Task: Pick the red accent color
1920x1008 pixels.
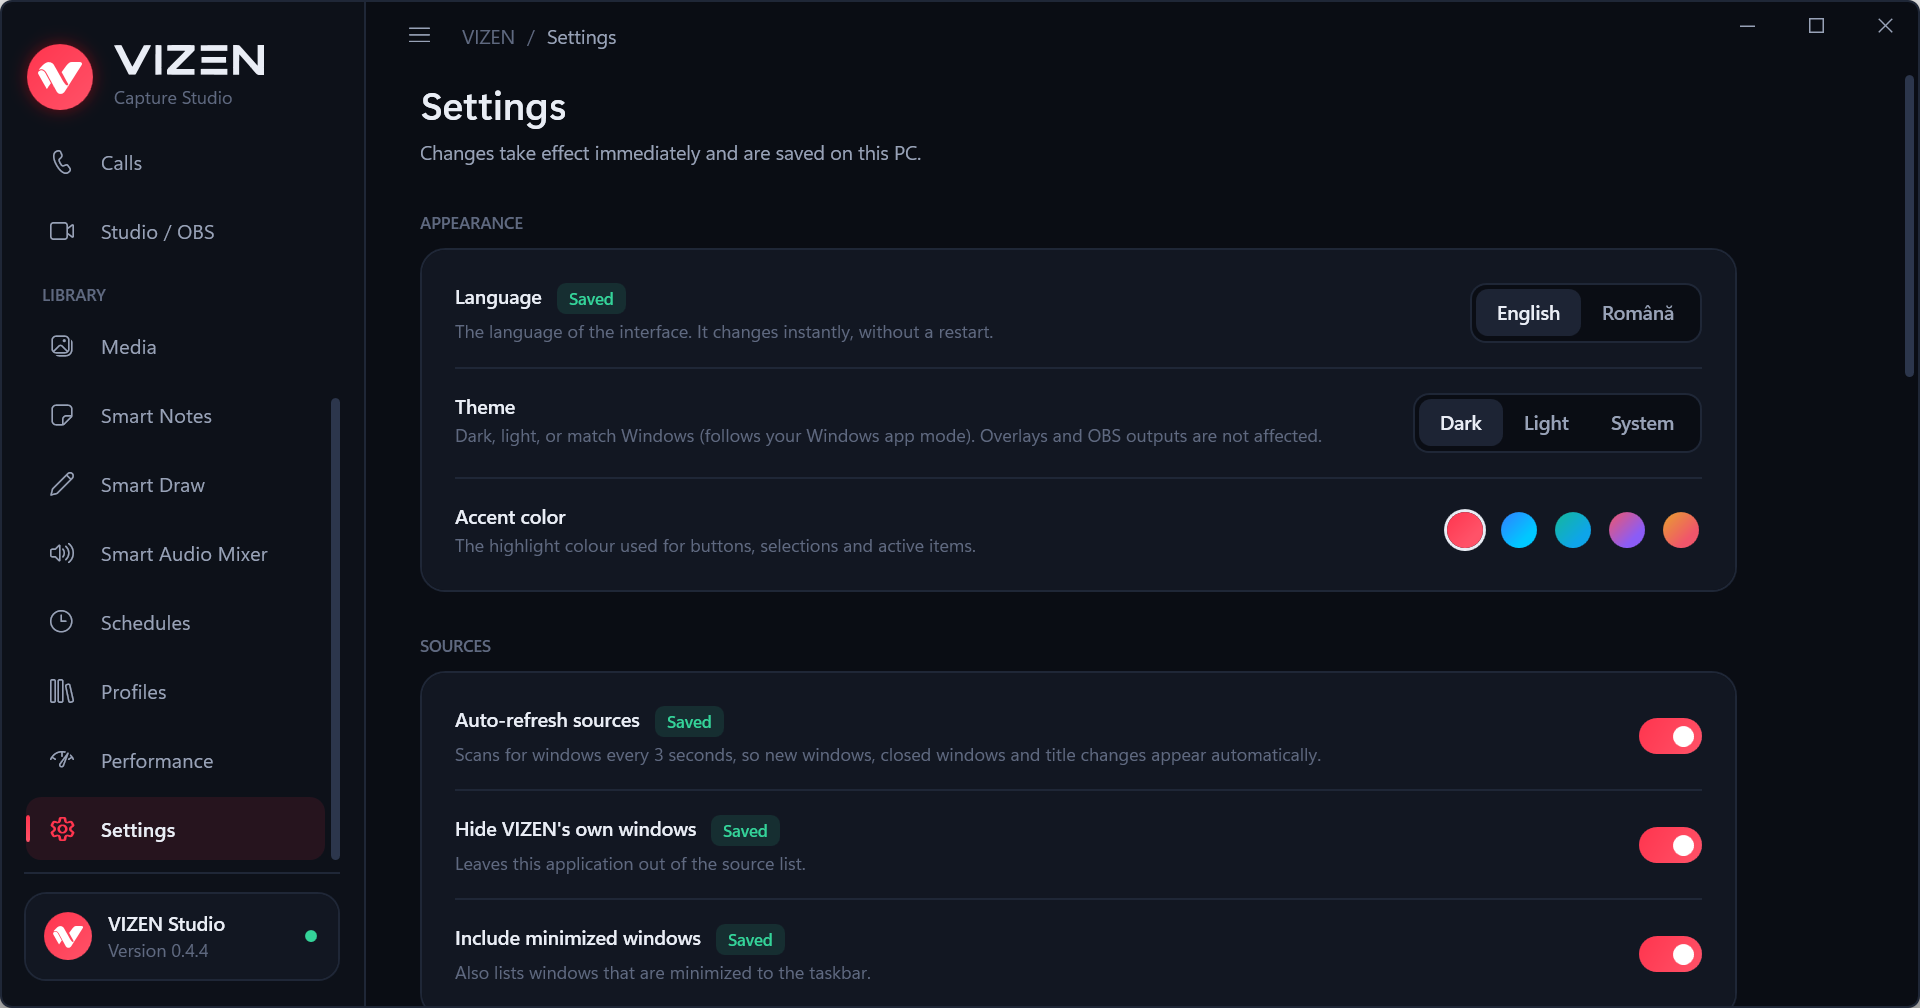Action: click(x=1465, y=530)
